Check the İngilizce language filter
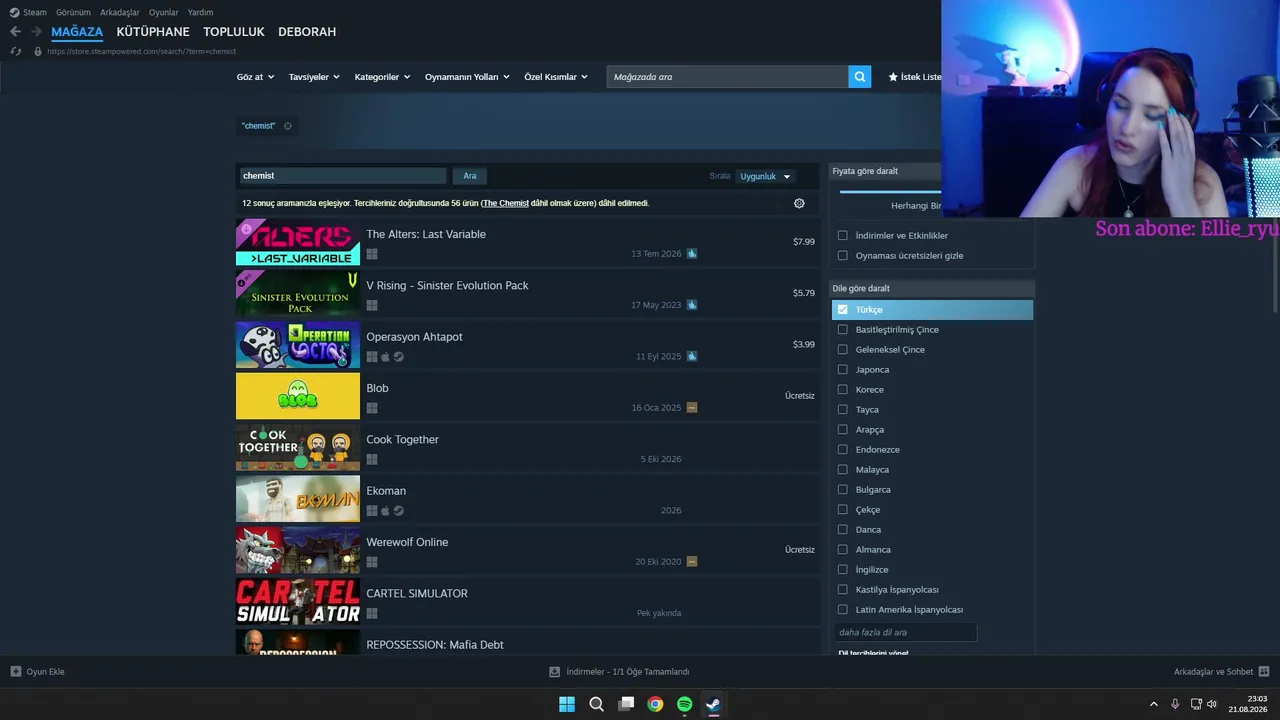Viewport: 1280px width, 720px height. [x=843, y=570]
